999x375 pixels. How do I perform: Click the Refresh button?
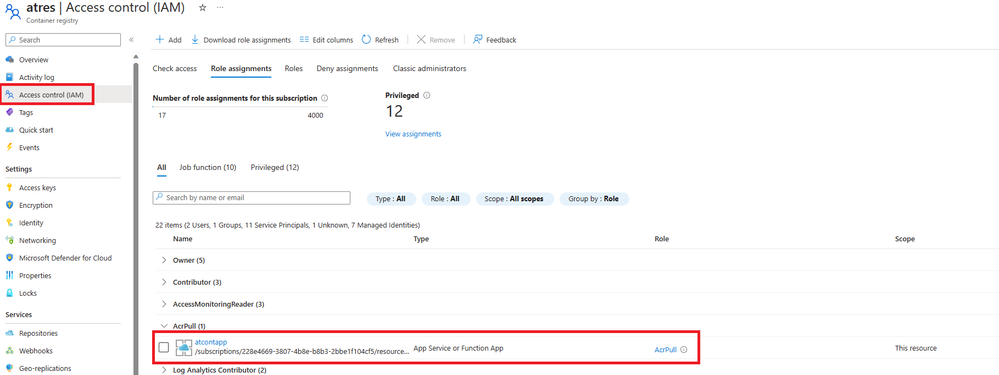pyautogui.click(x=380, y=39)
